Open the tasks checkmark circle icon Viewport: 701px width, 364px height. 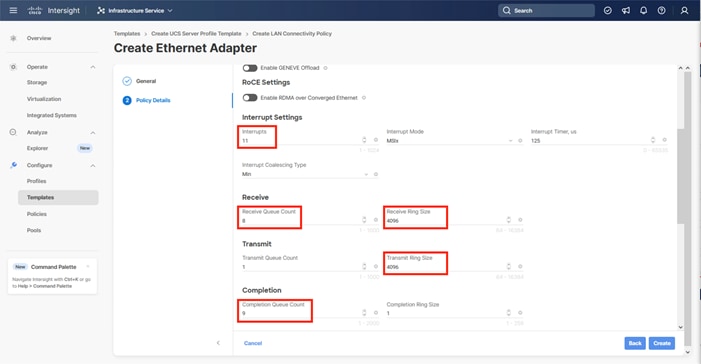[608, 10]
